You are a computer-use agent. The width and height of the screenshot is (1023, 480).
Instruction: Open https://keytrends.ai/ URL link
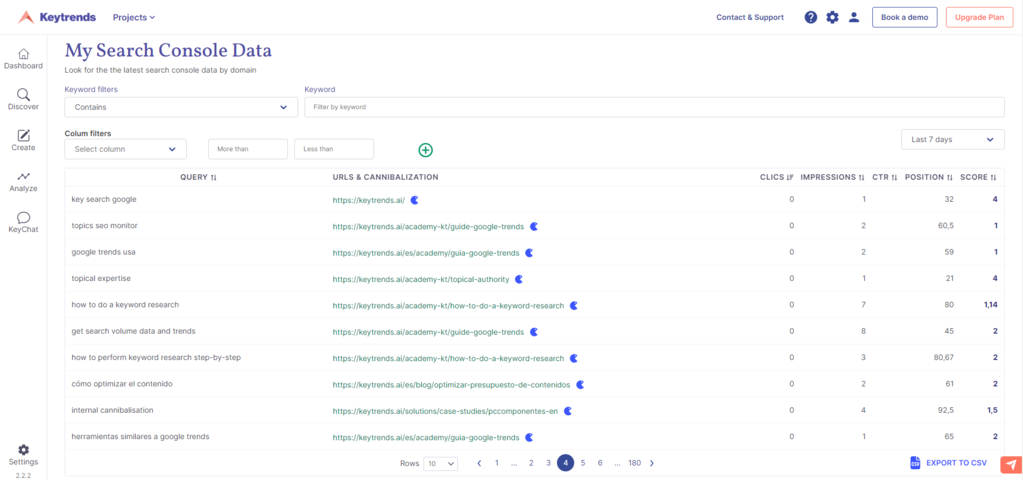pyautogui.click(x=369, y=200)
